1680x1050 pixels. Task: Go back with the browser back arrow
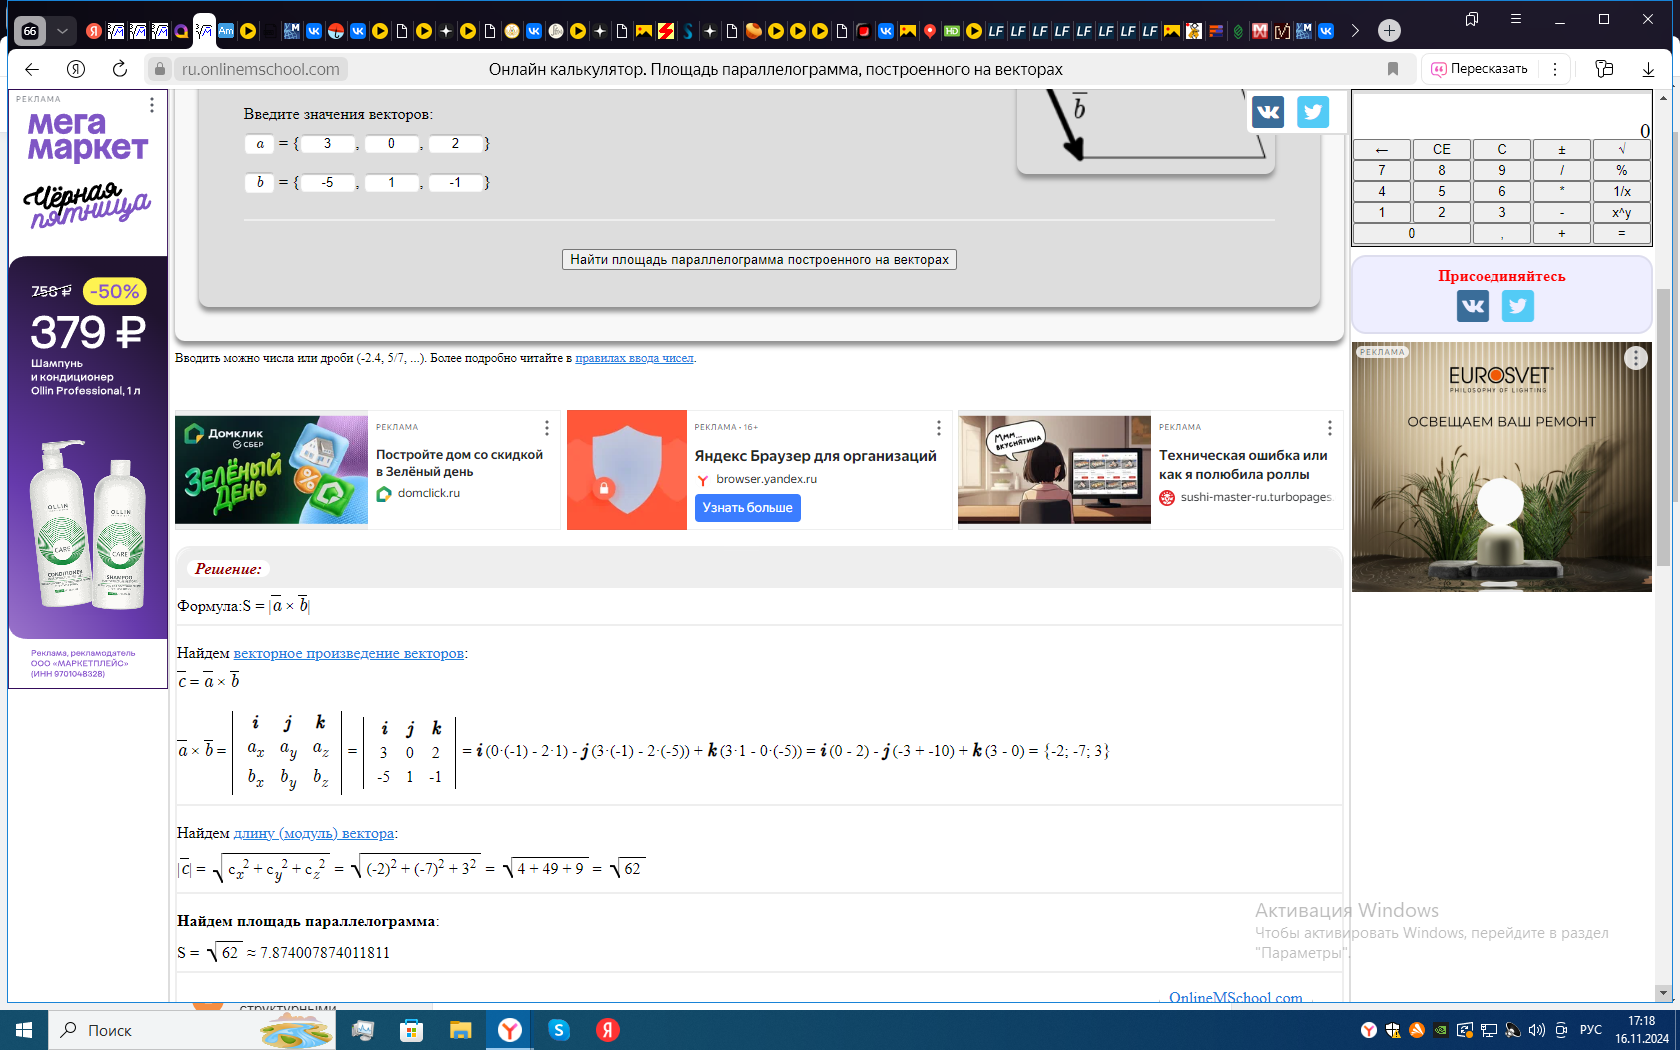click(32, 69)
